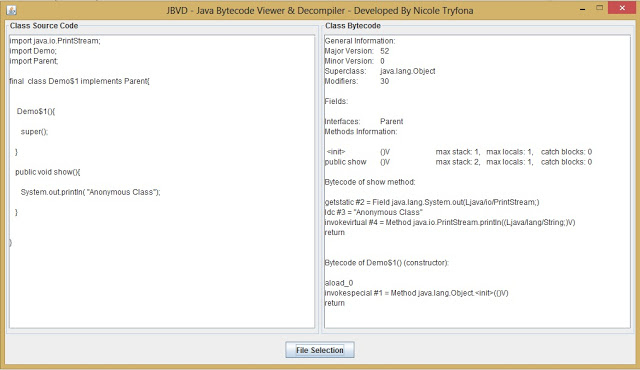This screenshot has width=640, height=370.
Task: Click the 'Modifiers: 30' line
Action: pyautogui.click(x=357, y=81)
